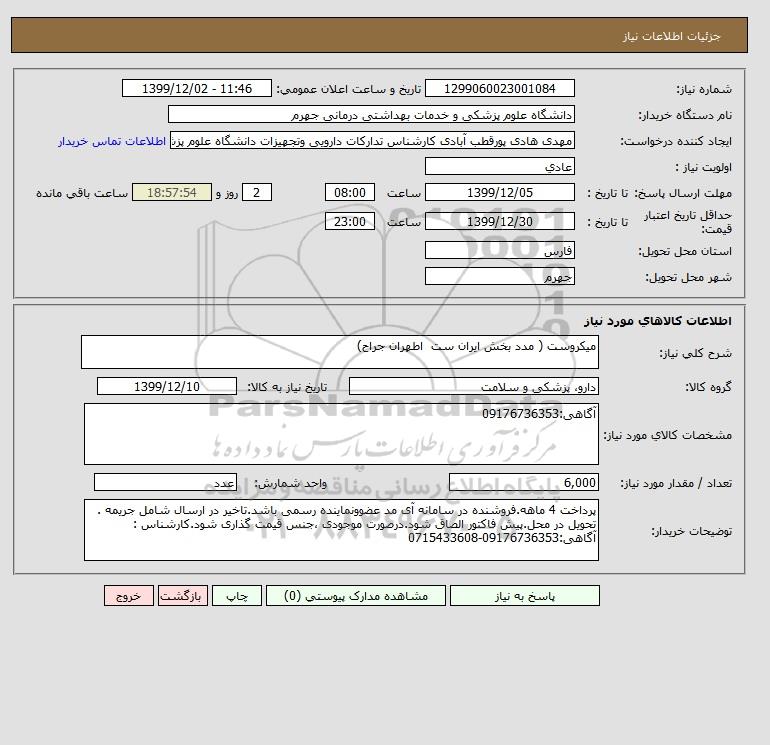Click the priority field showing عادي
Viewport: 770px width, 745px height.
499,166
